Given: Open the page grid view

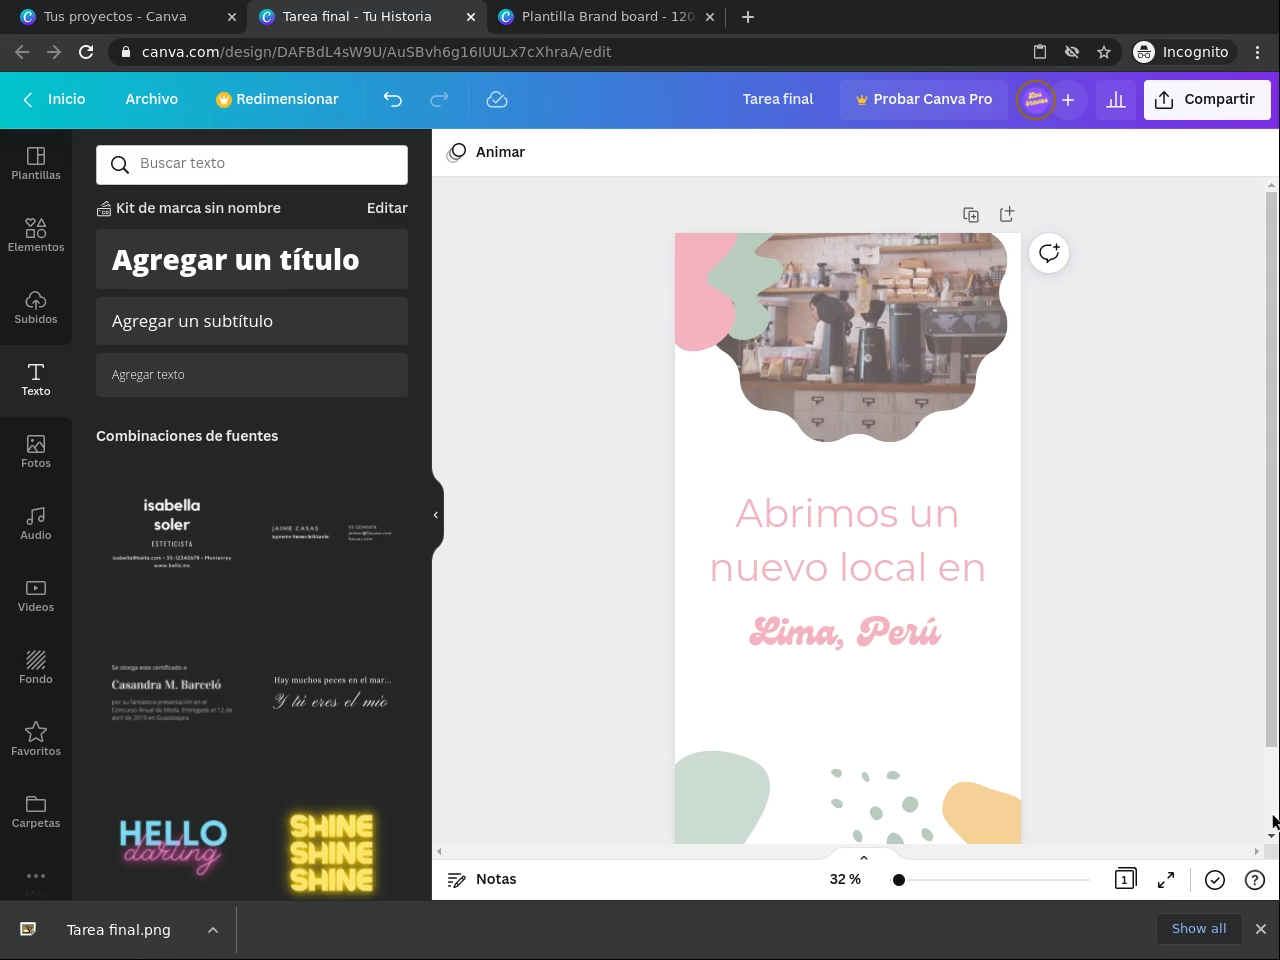Looking at the screenshot, I should tap(1125, 879).
